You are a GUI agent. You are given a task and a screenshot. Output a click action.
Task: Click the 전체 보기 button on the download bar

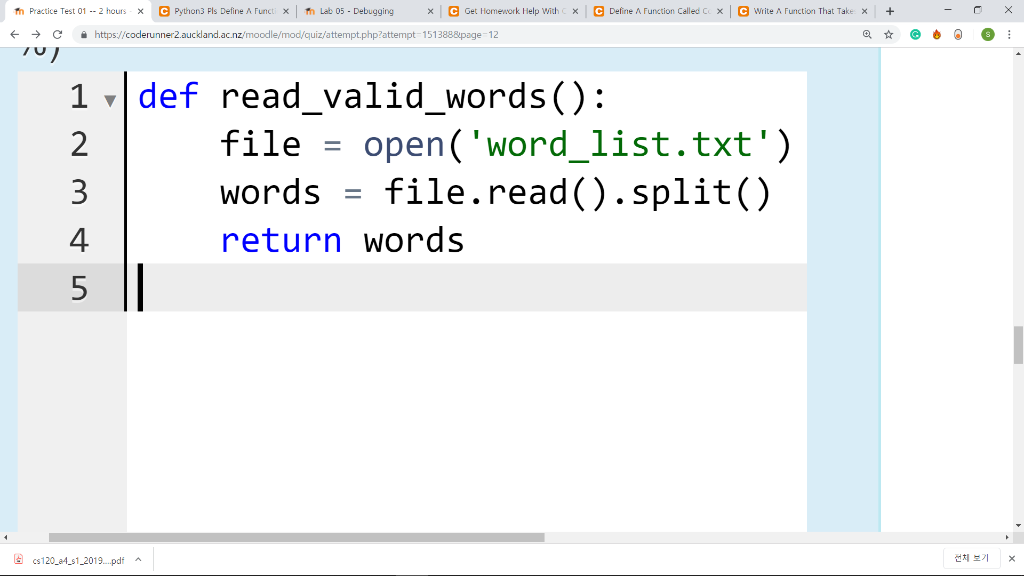(969, 558)
